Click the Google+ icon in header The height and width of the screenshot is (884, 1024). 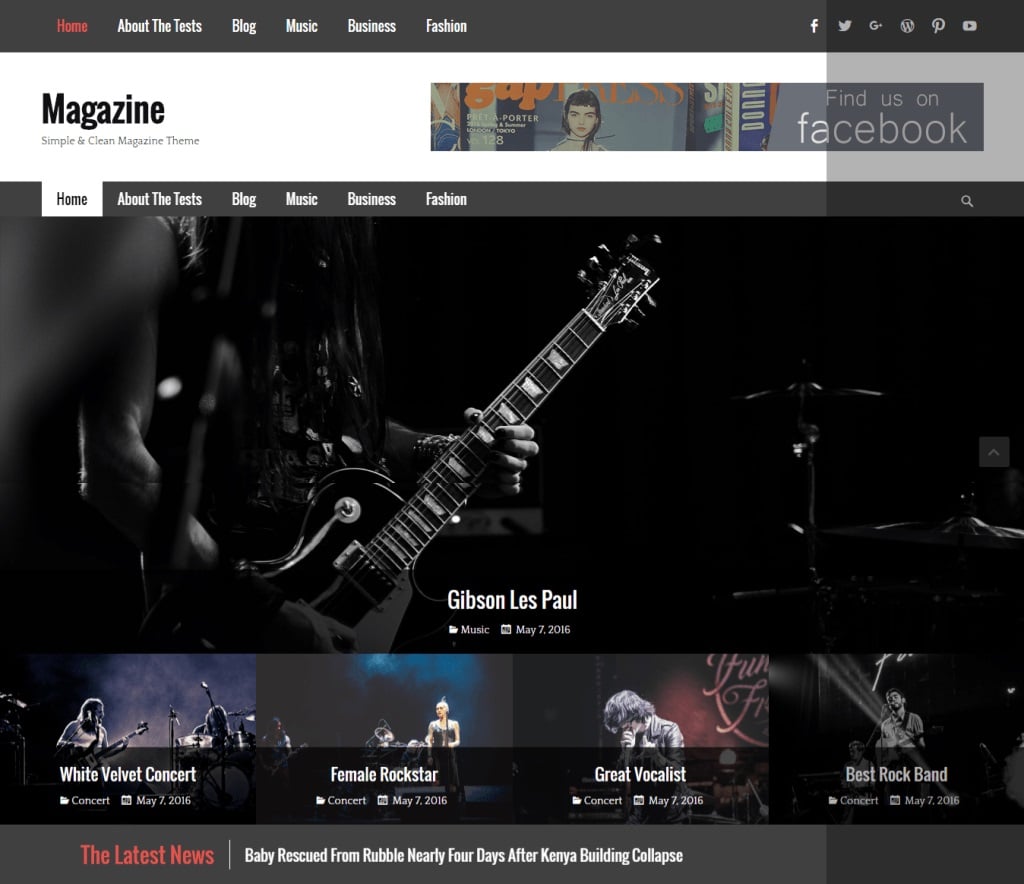pos(876,26)
